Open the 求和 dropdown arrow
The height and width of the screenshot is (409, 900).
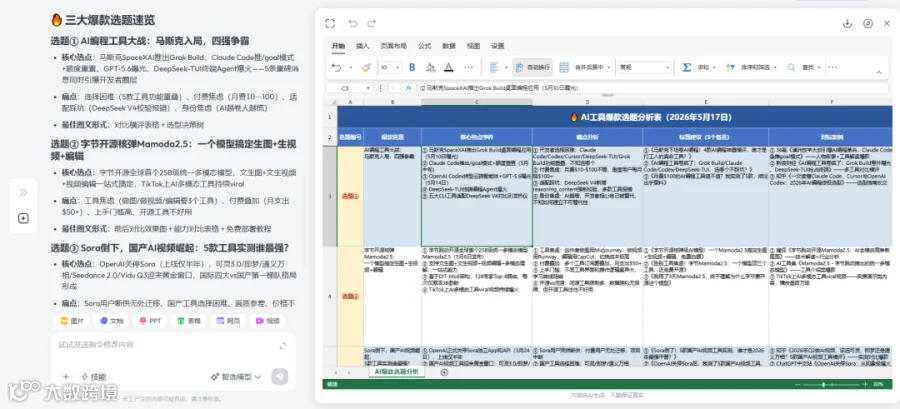pos(714,68)
